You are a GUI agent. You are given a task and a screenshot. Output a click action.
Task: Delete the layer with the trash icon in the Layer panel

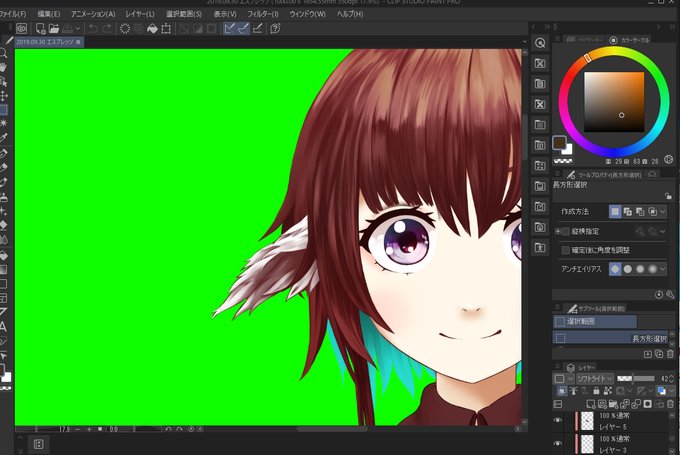[x=670, y=404]
